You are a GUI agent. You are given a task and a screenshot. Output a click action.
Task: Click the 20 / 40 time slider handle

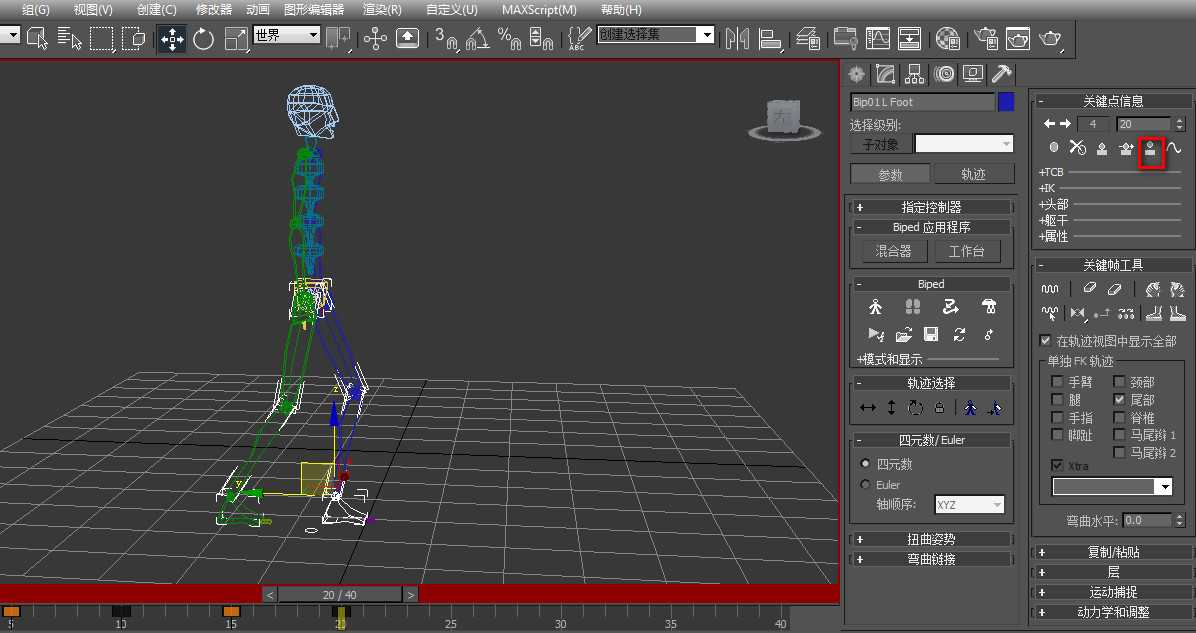tap(339, 594)
